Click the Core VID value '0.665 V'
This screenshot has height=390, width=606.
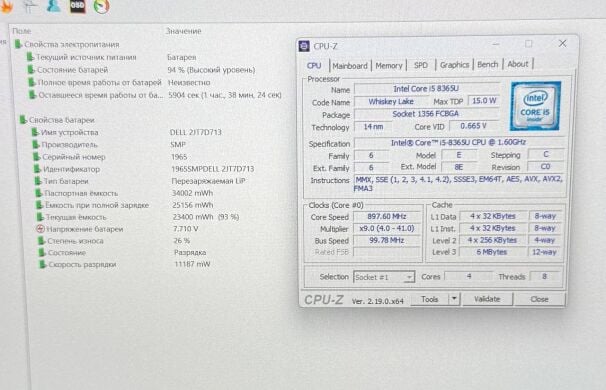(474, 126)
